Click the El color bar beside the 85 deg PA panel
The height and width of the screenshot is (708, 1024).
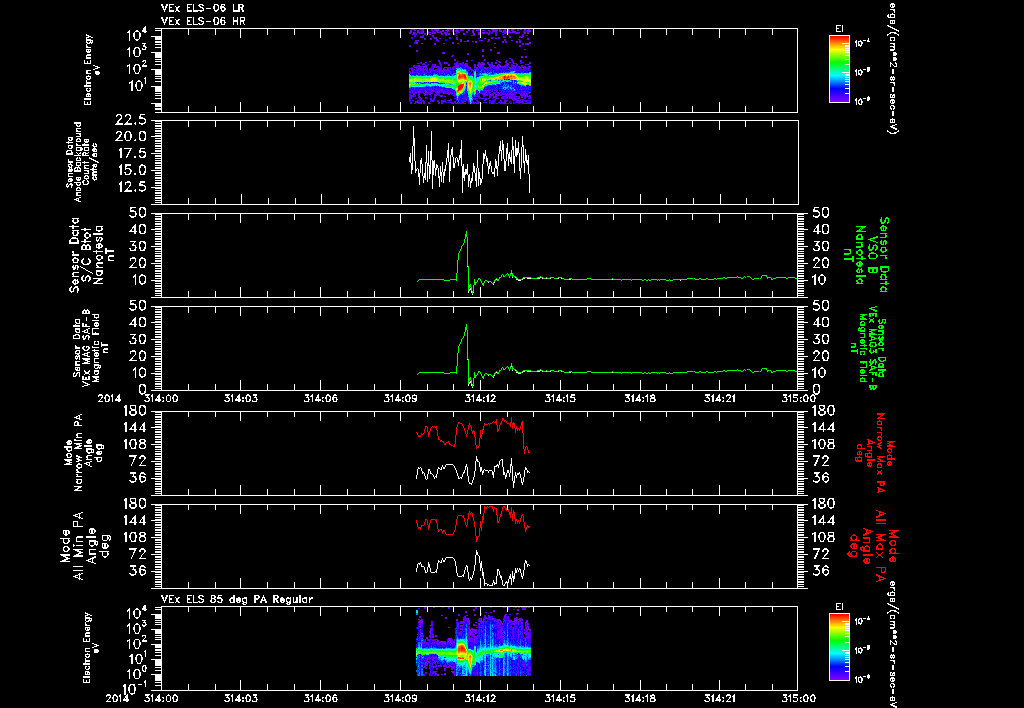(x=839, y=647)
